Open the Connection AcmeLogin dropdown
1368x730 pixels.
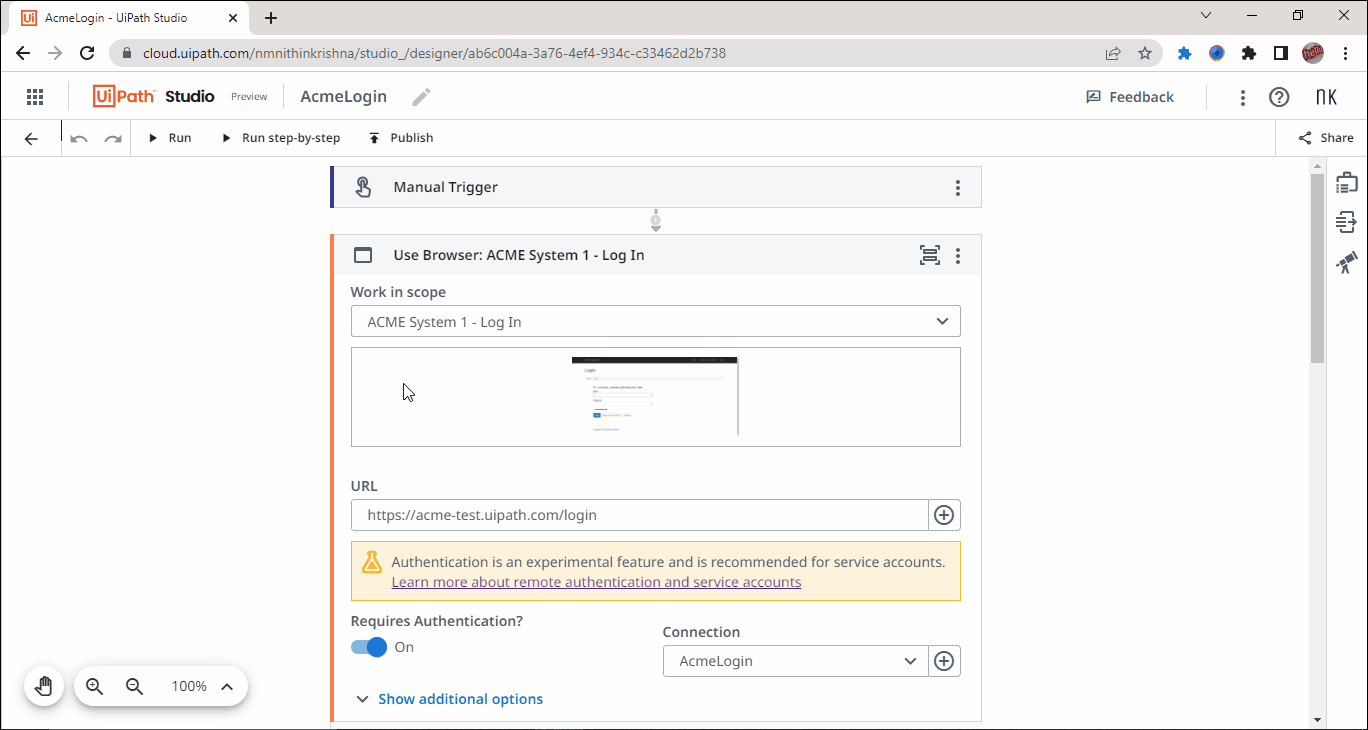pos(795,661)
